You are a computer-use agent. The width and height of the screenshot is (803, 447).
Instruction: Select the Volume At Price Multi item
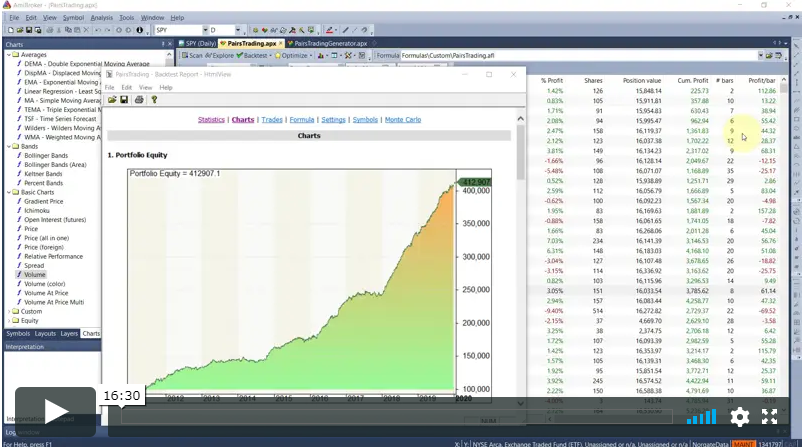(54, 303)
